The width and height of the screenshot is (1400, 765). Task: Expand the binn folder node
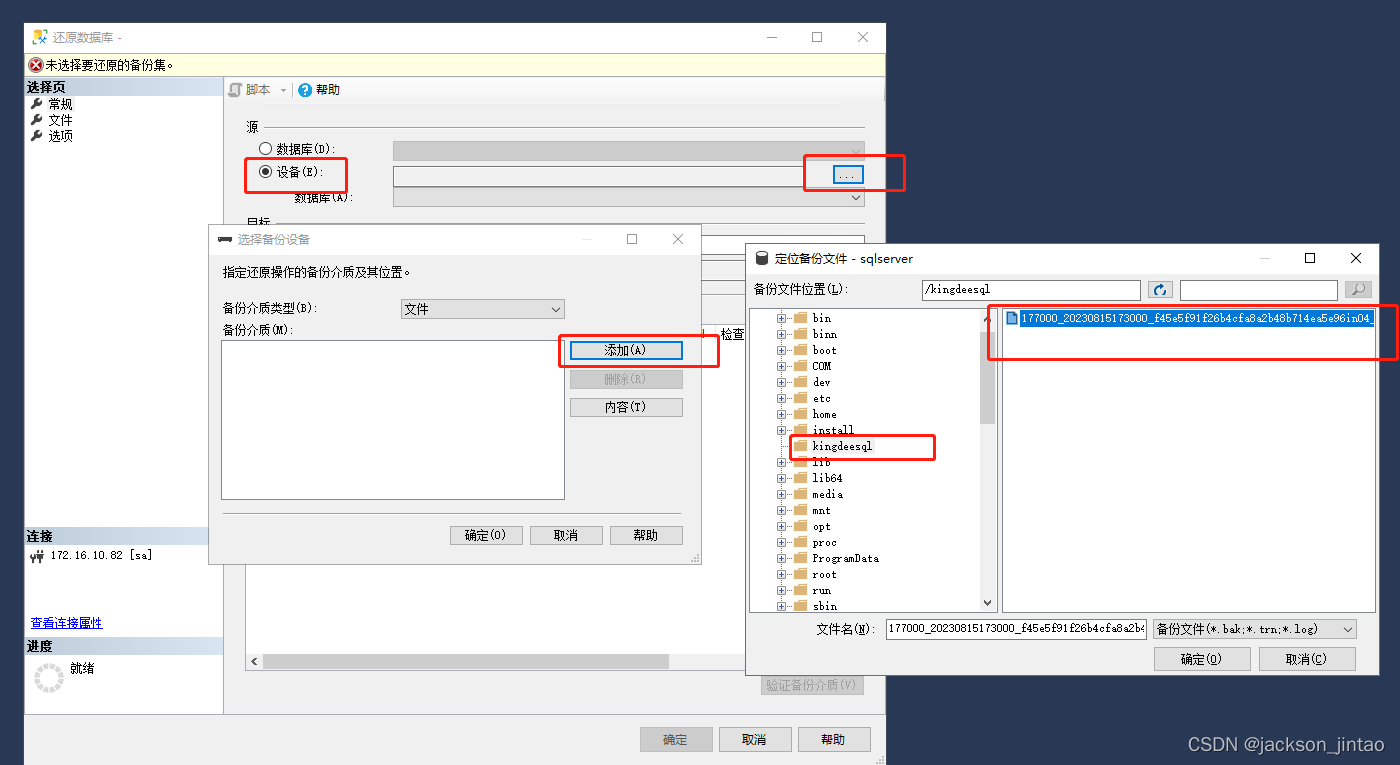(x=782, y=334)
